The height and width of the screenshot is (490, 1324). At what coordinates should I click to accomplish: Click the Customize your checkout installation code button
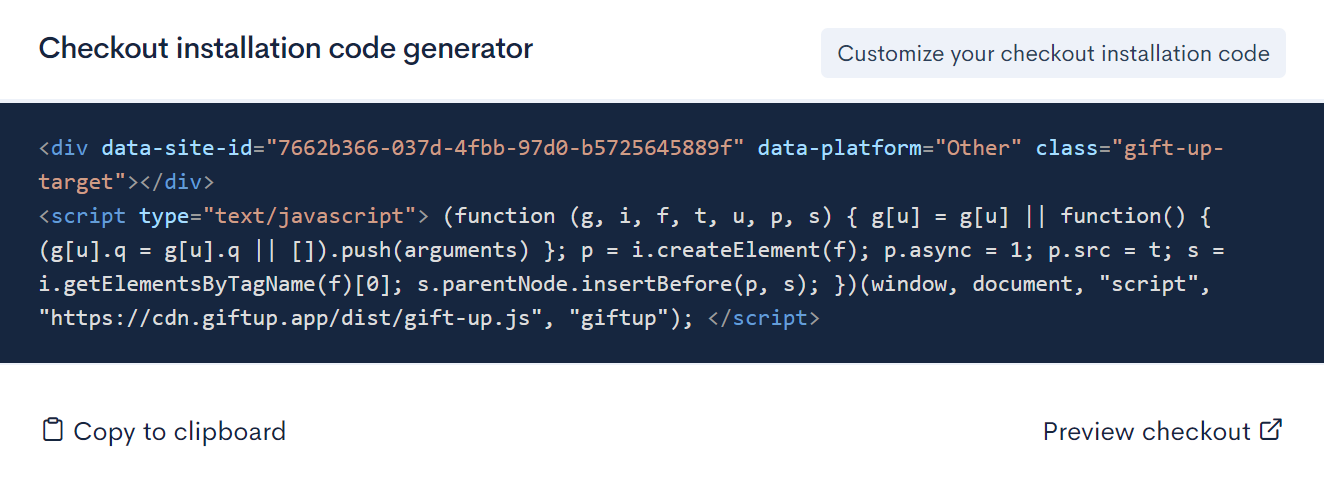1053,53
